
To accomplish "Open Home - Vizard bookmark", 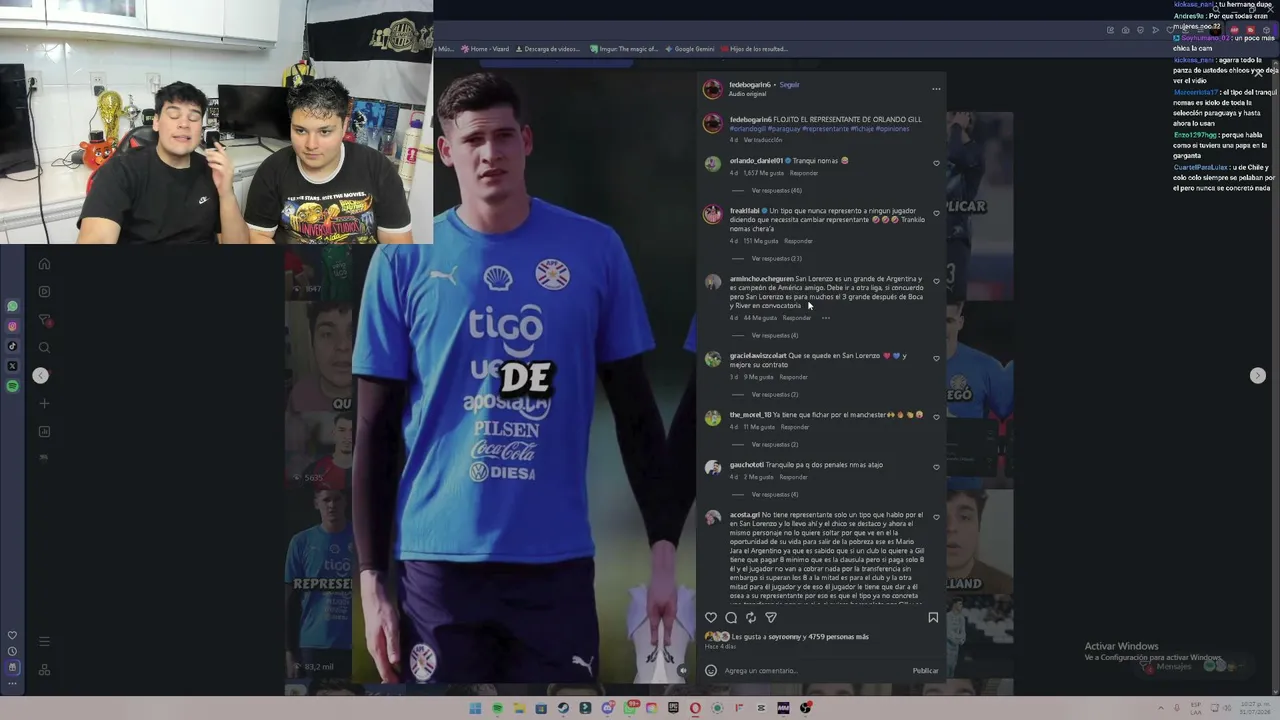I will click(x=485, y=49).
